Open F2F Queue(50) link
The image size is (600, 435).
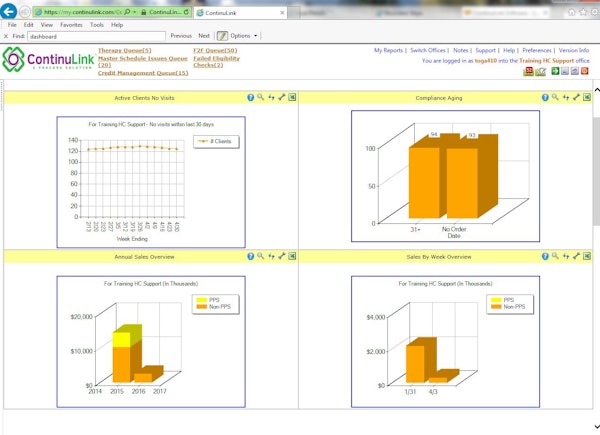[216, 50]
